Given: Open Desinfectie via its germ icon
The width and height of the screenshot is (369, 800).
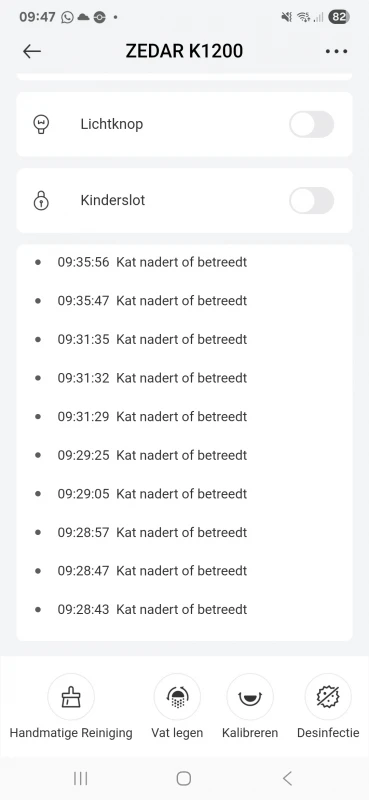Looking at the screenshot, I should point(328,696).
